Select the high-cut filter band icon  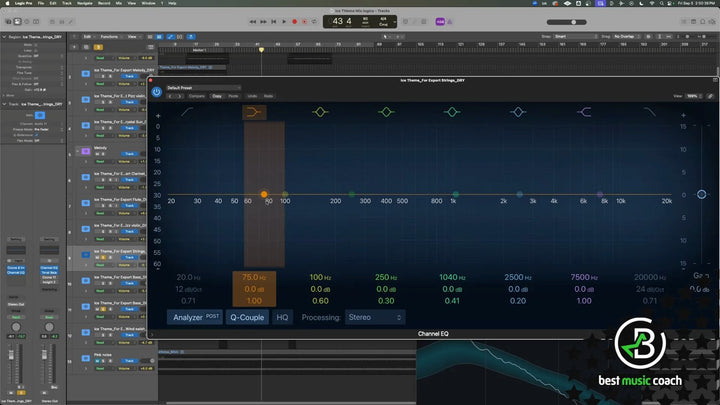click(x=649, y=112)
